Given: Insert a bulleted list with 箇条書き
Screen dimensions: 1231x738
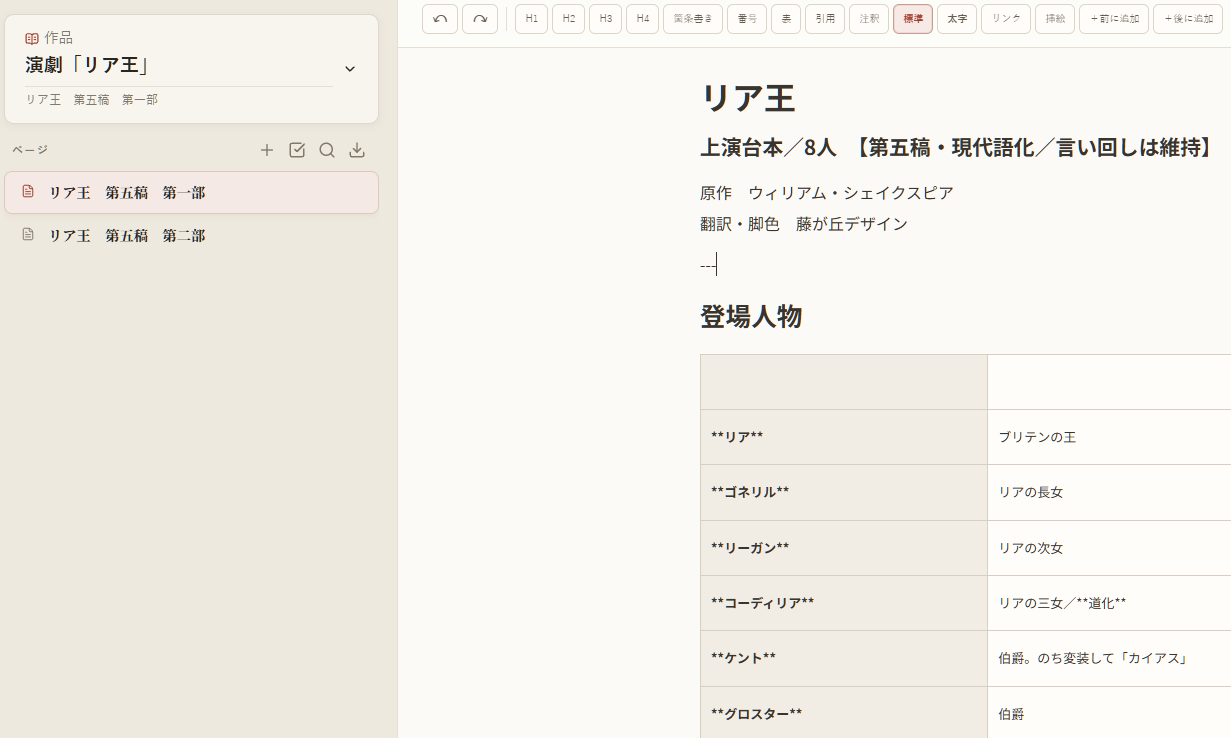Looking at the screenshot, I should coord(693,19).
